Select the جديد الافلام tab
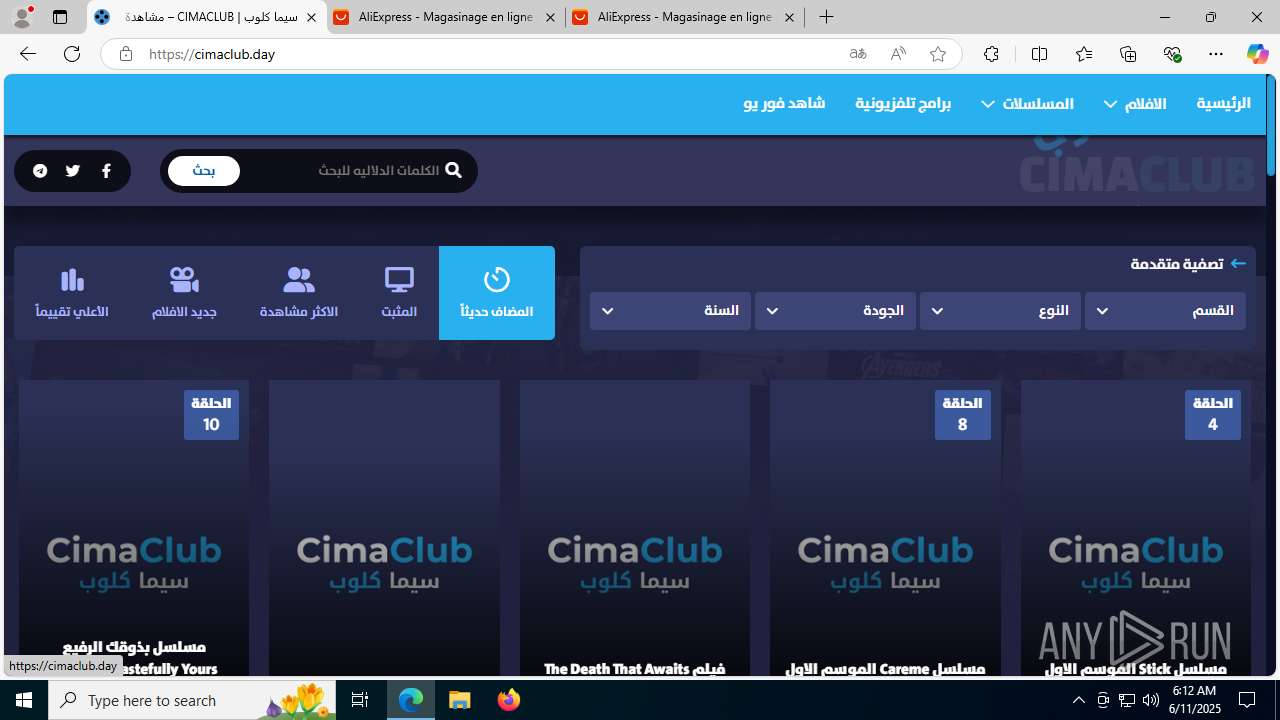Screen dimensions: 1280x720 [x=184, y=293]
